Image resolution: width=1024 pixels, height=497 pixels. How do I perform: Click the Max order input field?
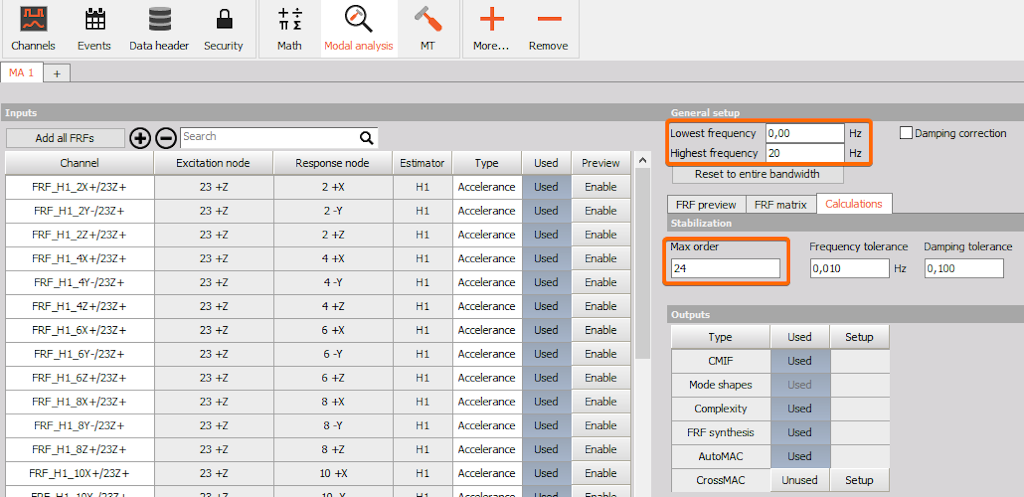point(725,268)
